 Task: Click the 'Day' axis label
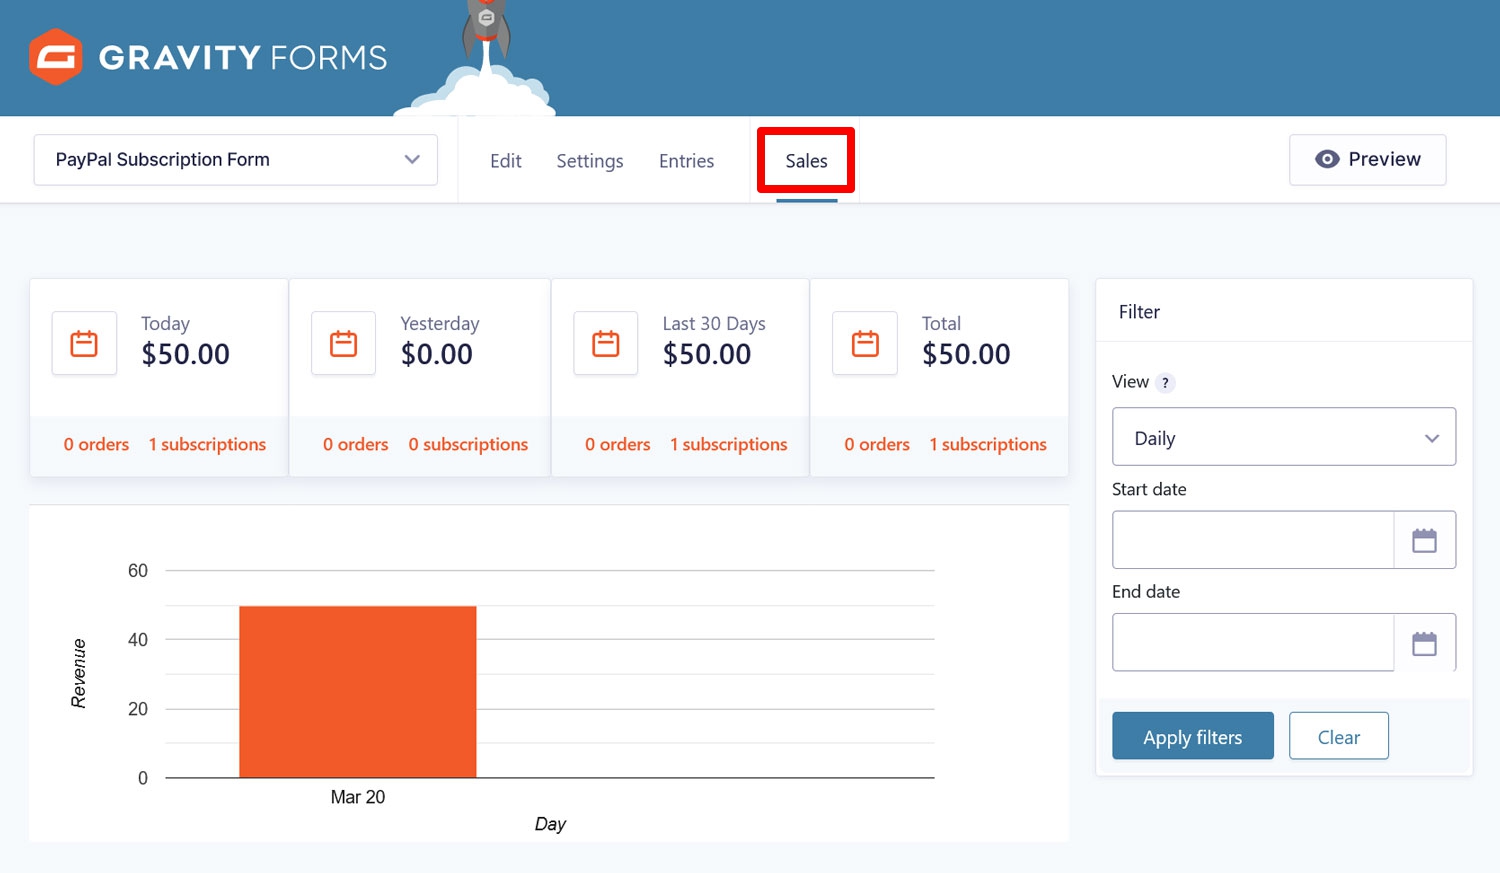pyautogui.click(x=550, y=824)
